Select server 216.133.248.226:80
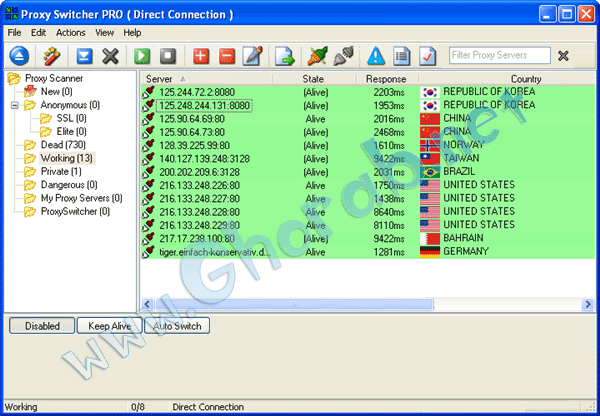600x416 pixels. pos(199,186)
